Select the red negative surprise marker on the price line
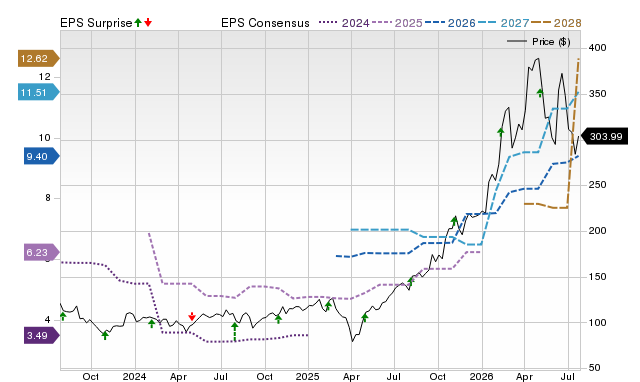The image size is (640, 382). point(192,316)
